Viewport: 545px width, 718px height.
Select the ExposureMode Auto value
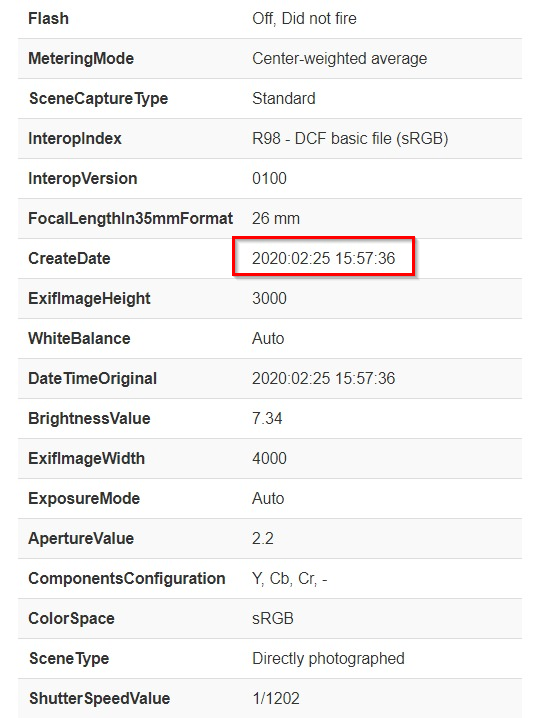click(268, 498)
